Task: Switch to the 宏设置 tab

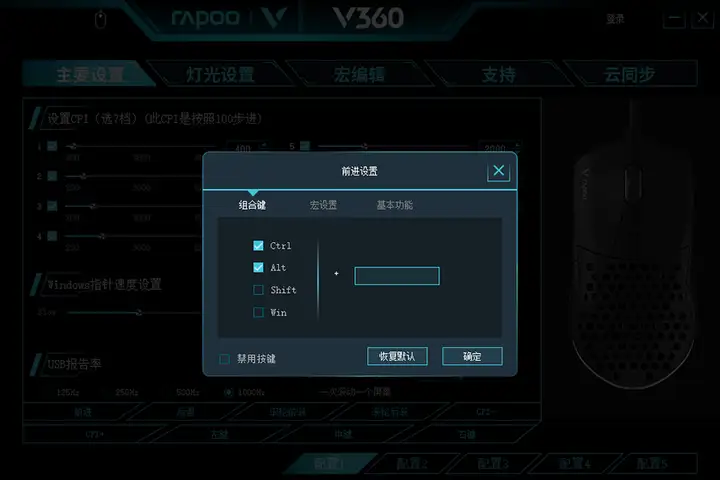Action: point(323,205)
